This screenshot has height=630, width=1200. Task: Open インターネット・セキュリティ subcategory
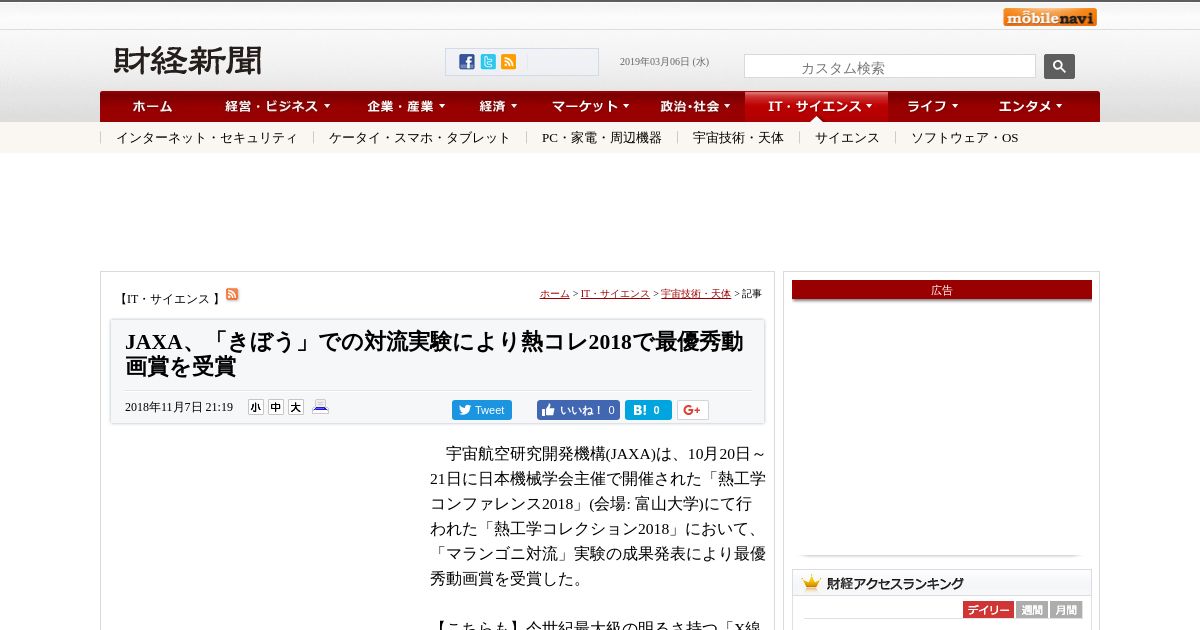[x=207, y=138]
